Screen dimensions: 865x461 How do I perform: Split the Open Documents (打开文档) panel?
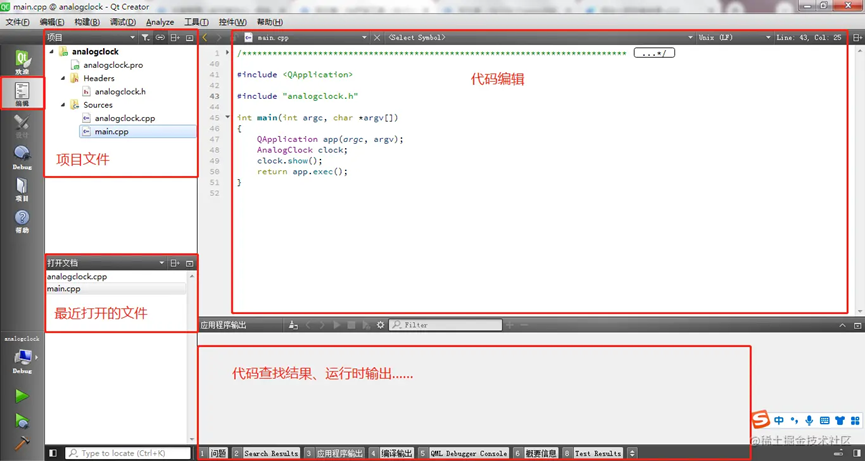[x=175, y=264]
